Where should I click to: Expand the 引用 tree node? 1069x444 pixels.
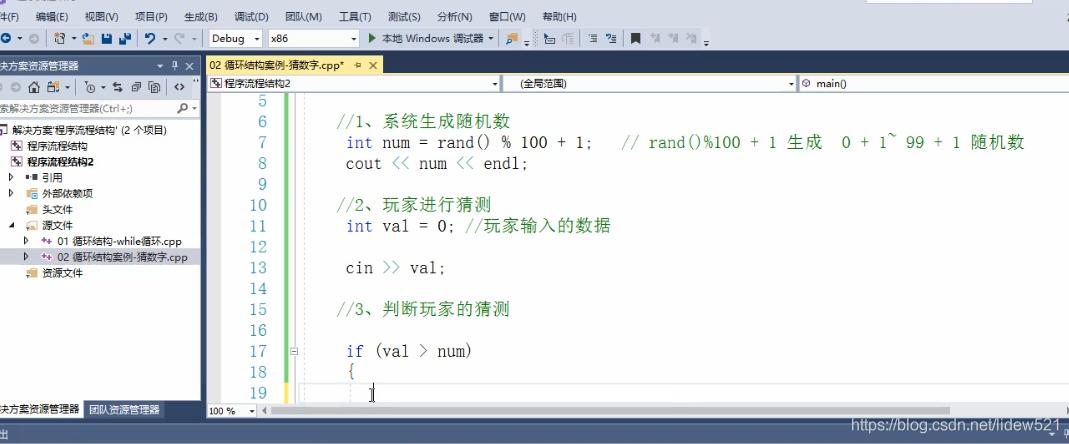pos(11,177)
